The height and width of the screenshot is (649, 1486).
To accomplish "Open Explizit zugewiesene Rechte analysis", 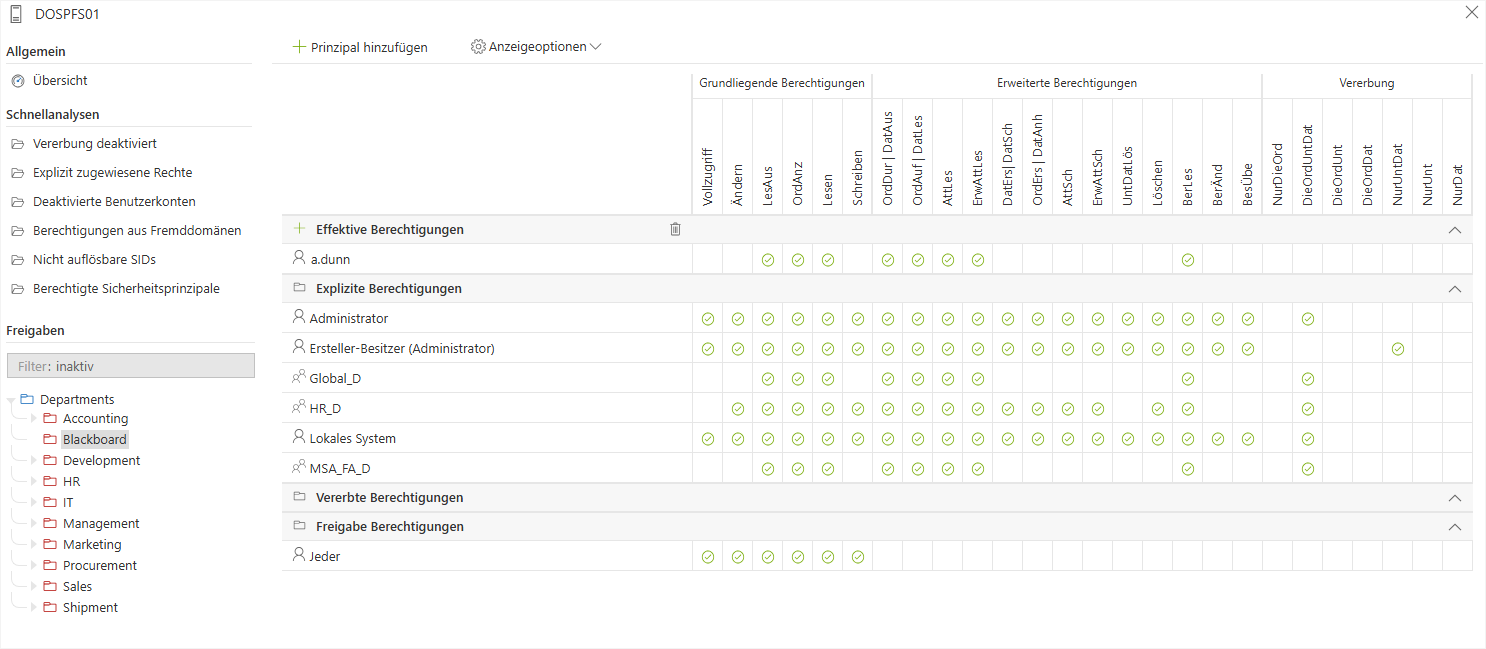I will (112, 173).
